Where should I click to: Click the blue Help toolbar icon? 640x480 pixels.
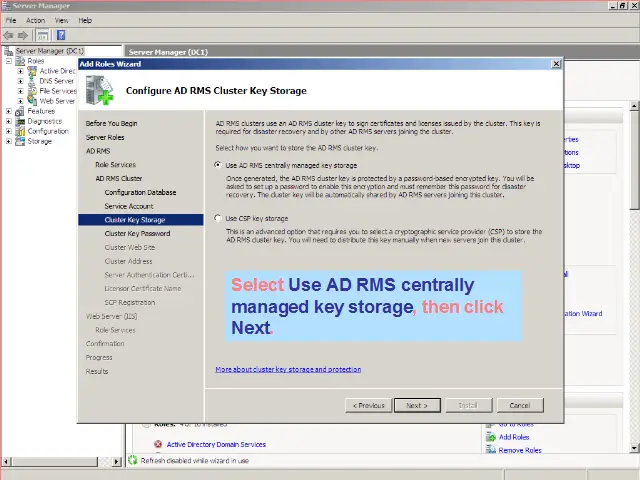click(x=61, y=35)
